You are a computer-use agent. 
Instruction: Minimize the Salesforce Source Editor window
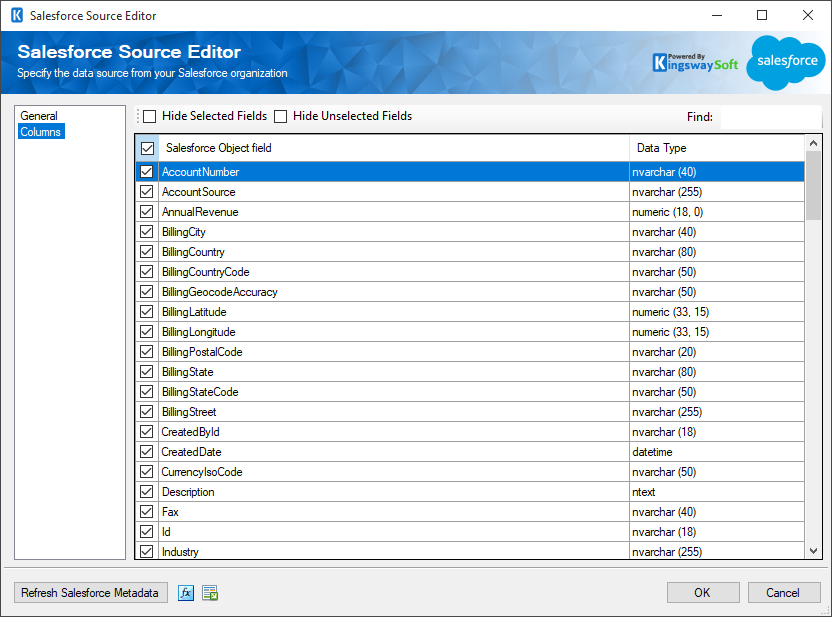tap(717, 15)
